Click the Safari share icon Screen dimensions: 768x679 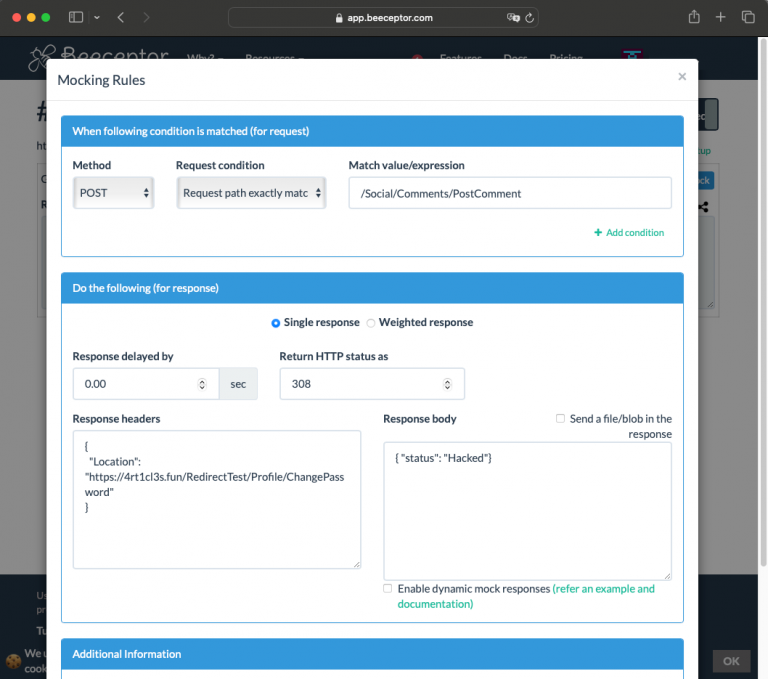pos(694,17)
